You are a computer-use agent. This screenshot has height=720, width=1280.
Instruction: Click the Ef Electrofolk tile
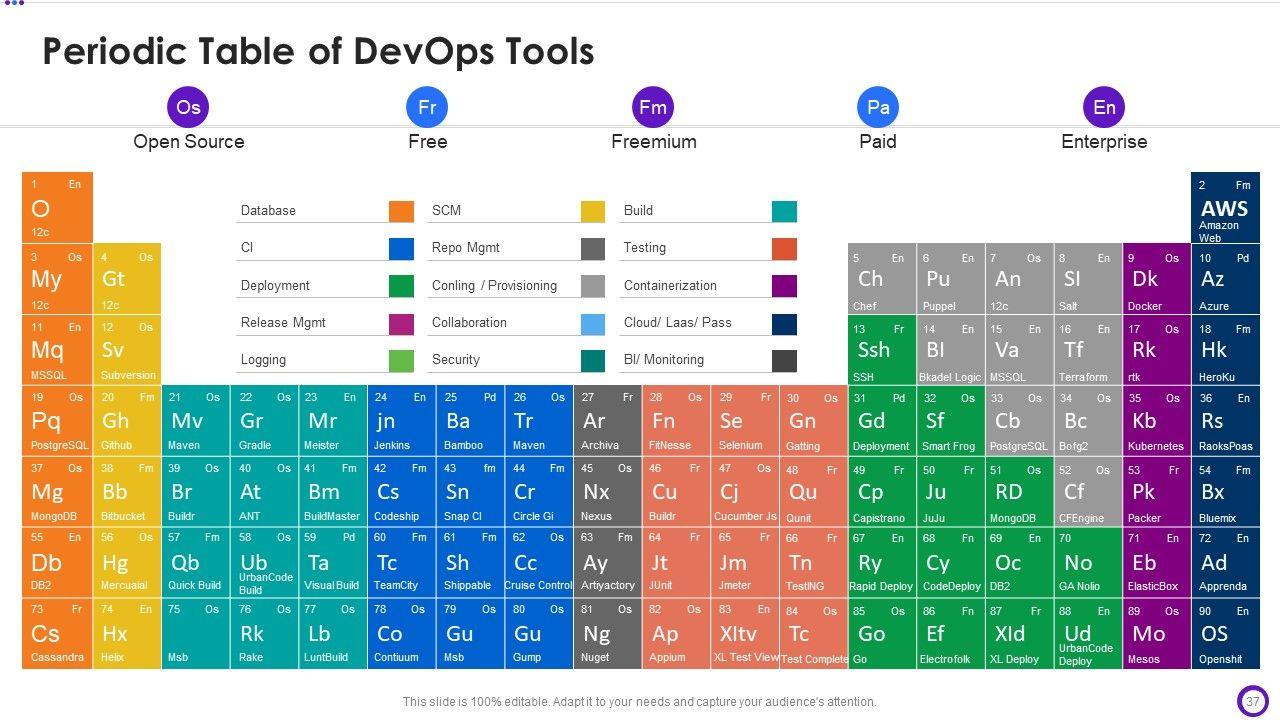click(950, 634)
